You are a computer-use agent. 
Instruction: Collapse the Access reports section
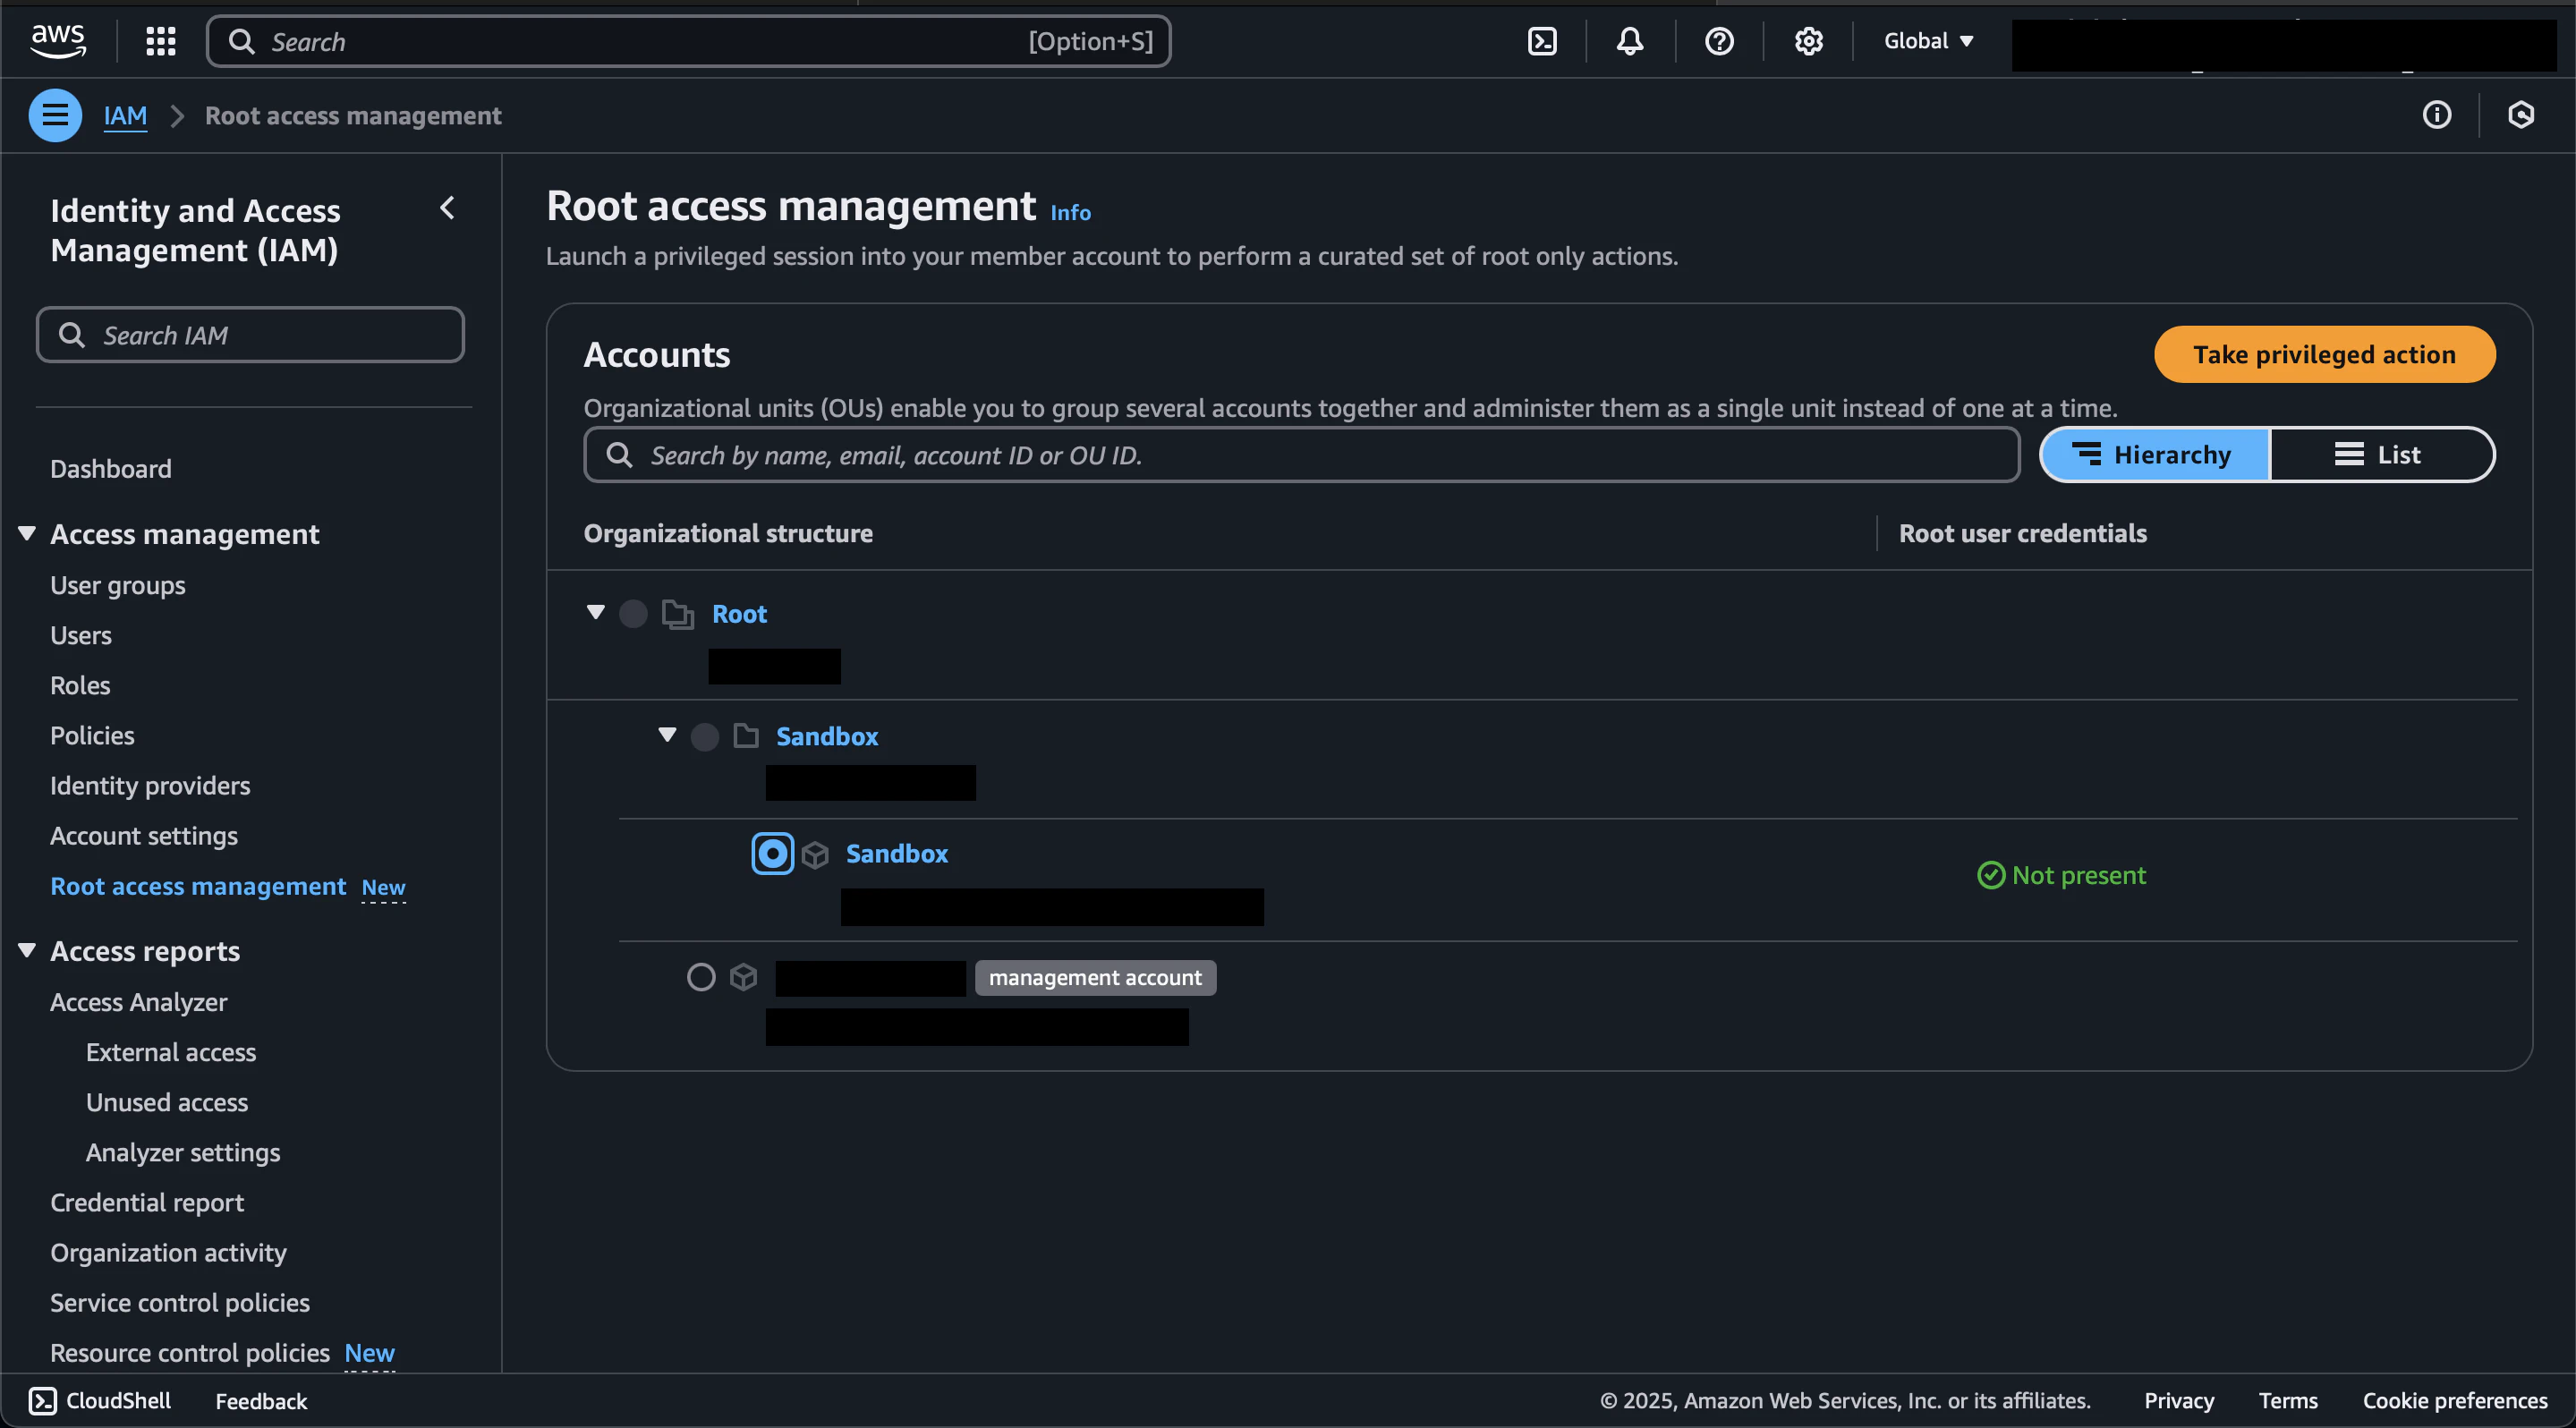(27, 950)
